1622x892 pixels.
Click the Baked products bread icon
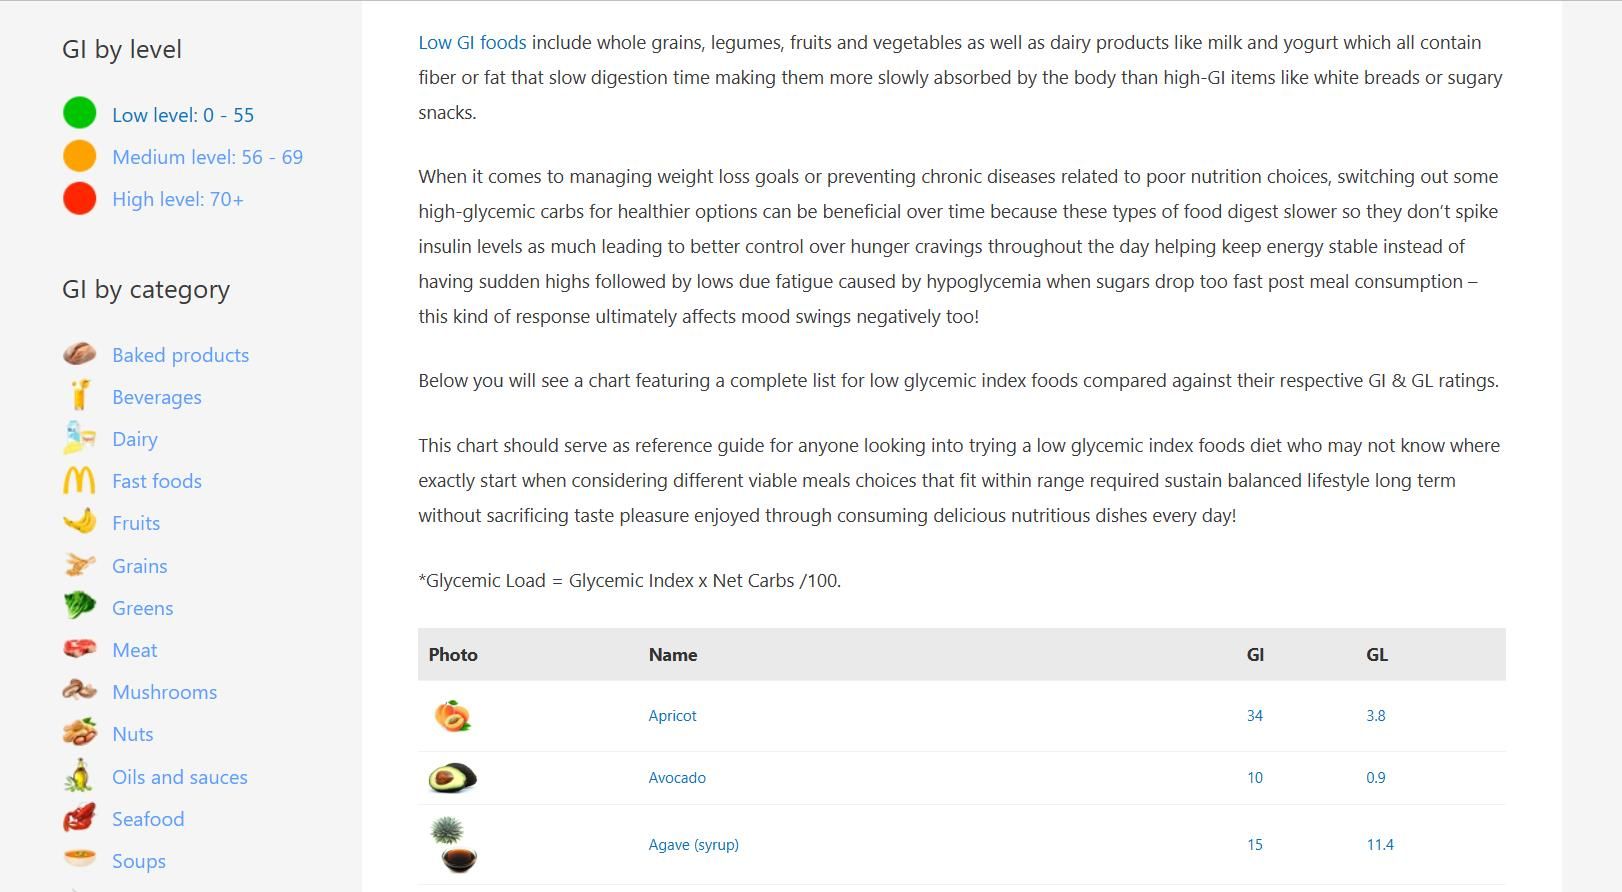(x=79, y=354)
